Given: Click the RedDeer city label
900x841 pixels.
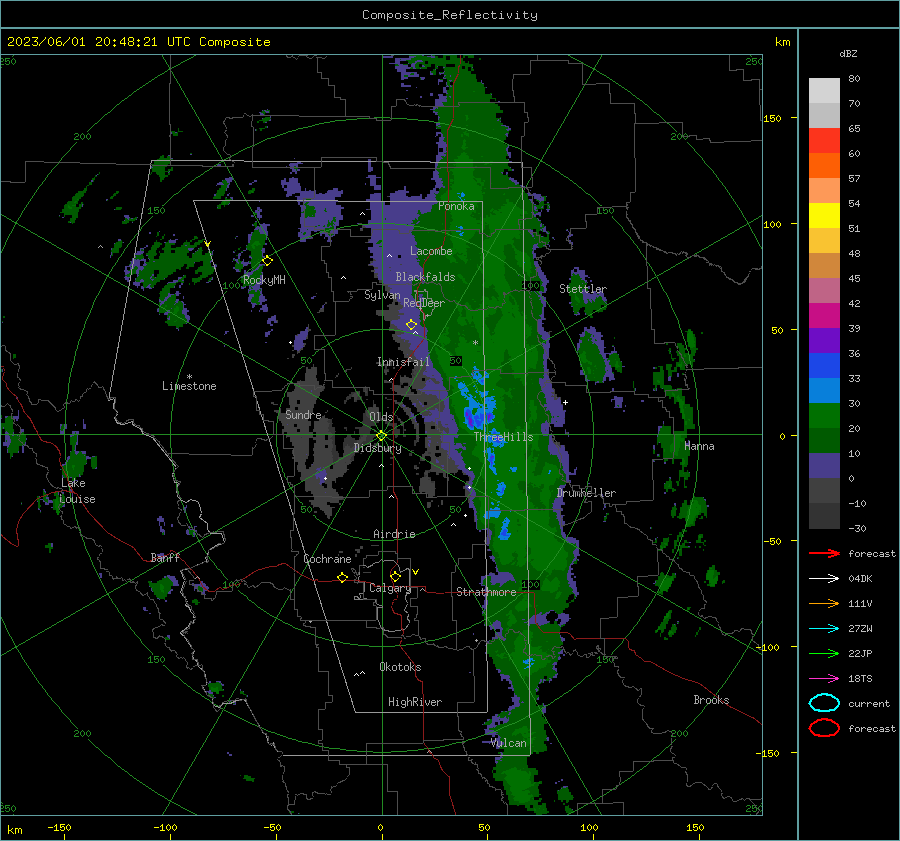Looking at the screenshot, I should 424,303.
